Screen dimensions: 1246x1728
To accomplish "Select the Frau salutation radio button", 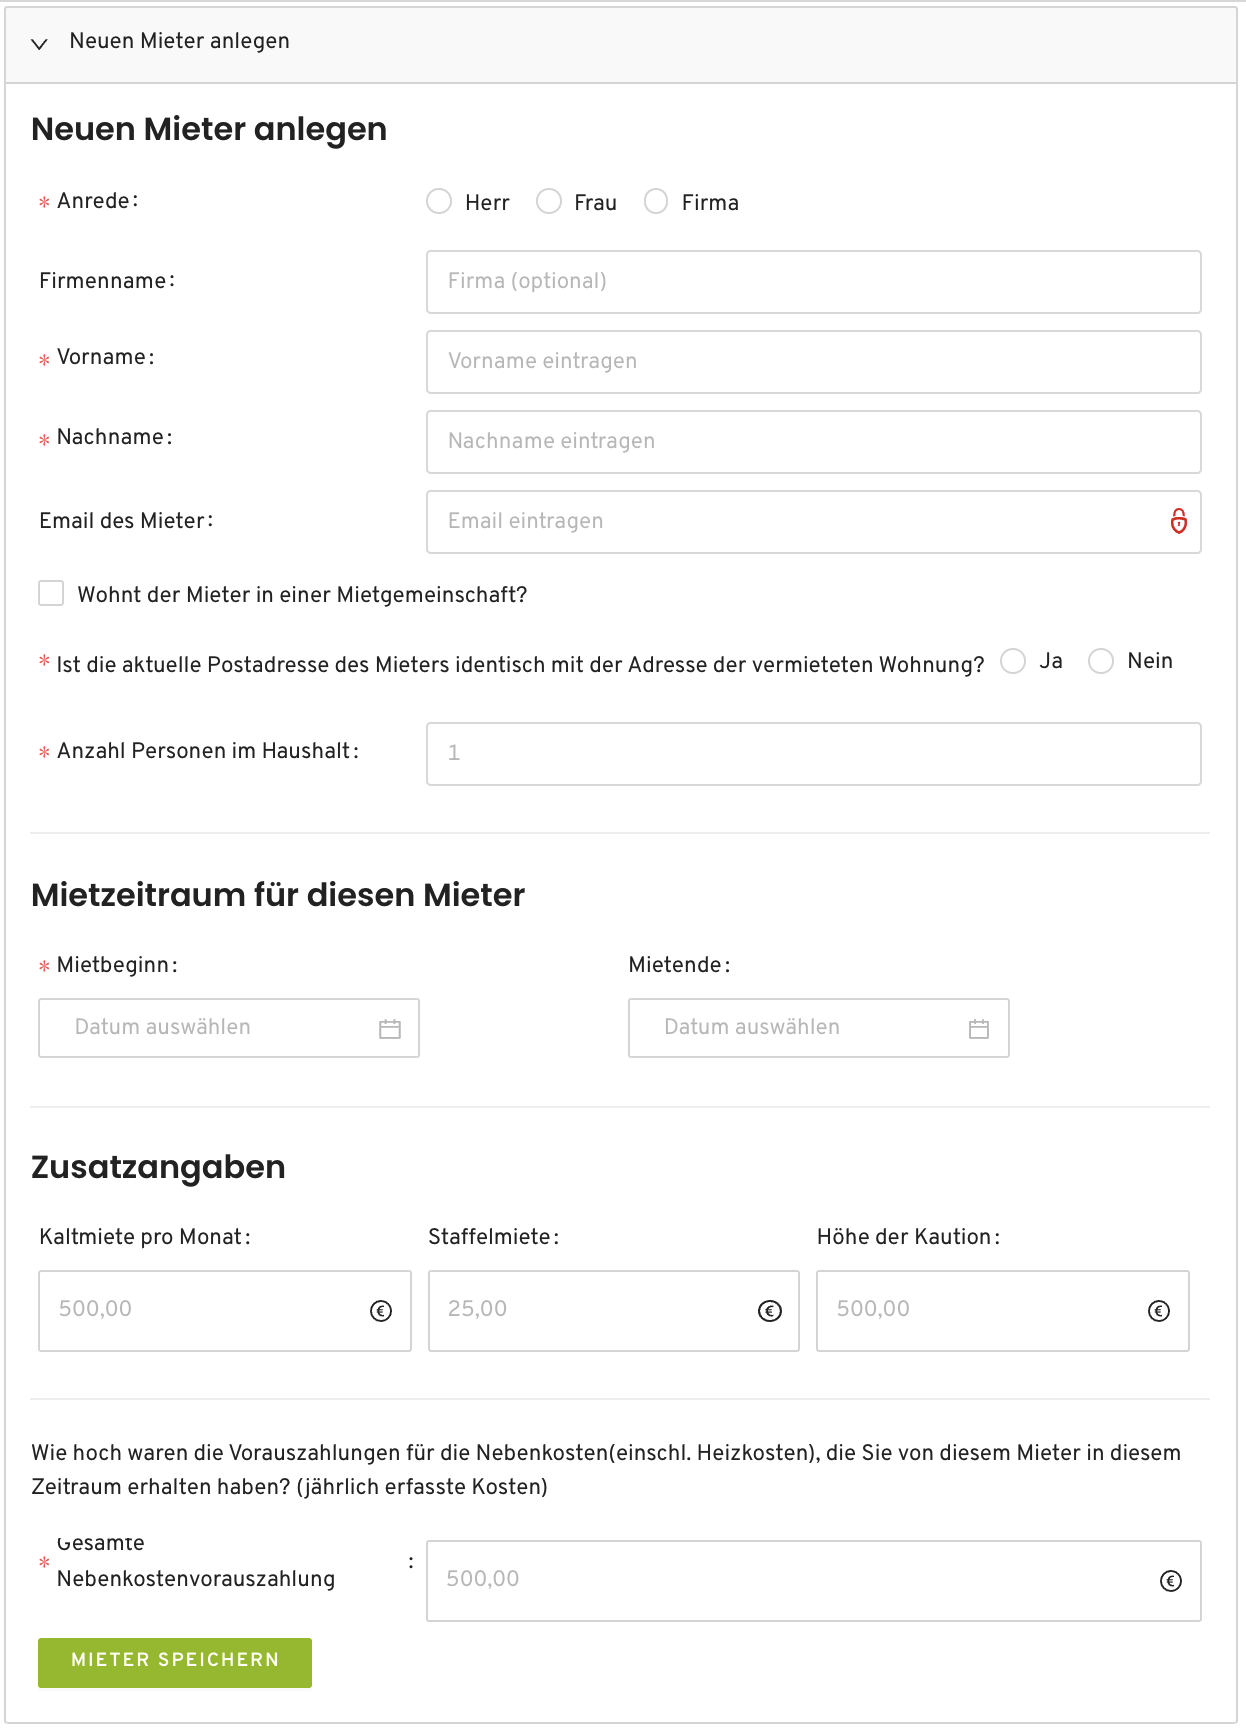I will pos(549,202).
